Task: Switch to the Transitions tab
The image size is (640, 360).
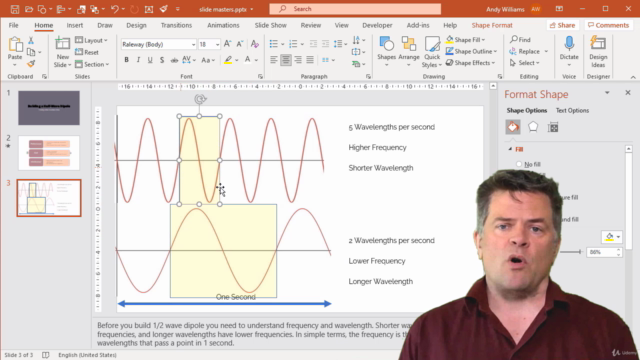Action: click(176, 25)
